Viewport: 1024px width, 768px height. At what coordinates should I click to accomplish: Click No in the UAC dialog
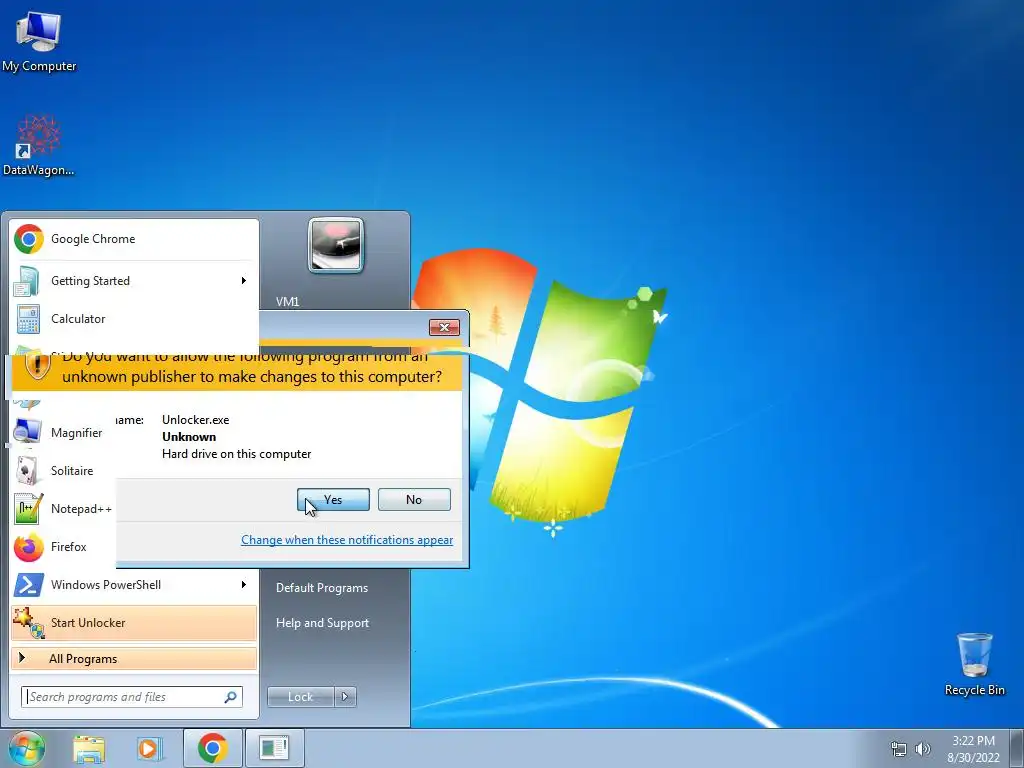(414, 500)
